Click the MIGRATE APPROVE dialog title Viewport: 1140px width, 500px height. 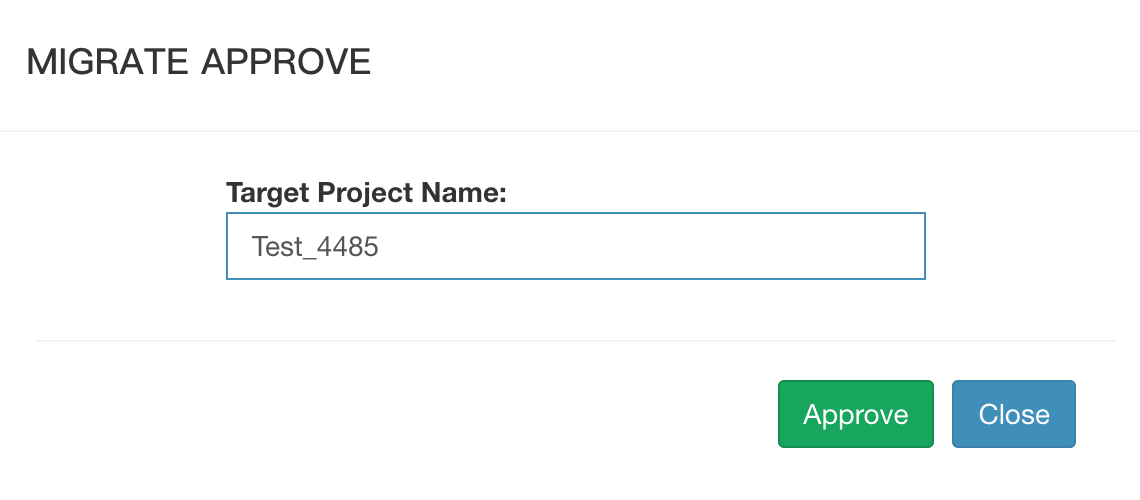click(x=199, y=62)
